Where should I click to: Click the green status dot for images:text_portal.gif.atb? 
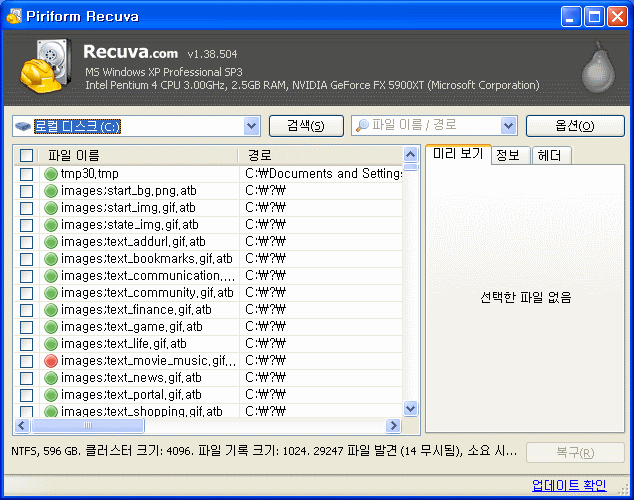51,395
